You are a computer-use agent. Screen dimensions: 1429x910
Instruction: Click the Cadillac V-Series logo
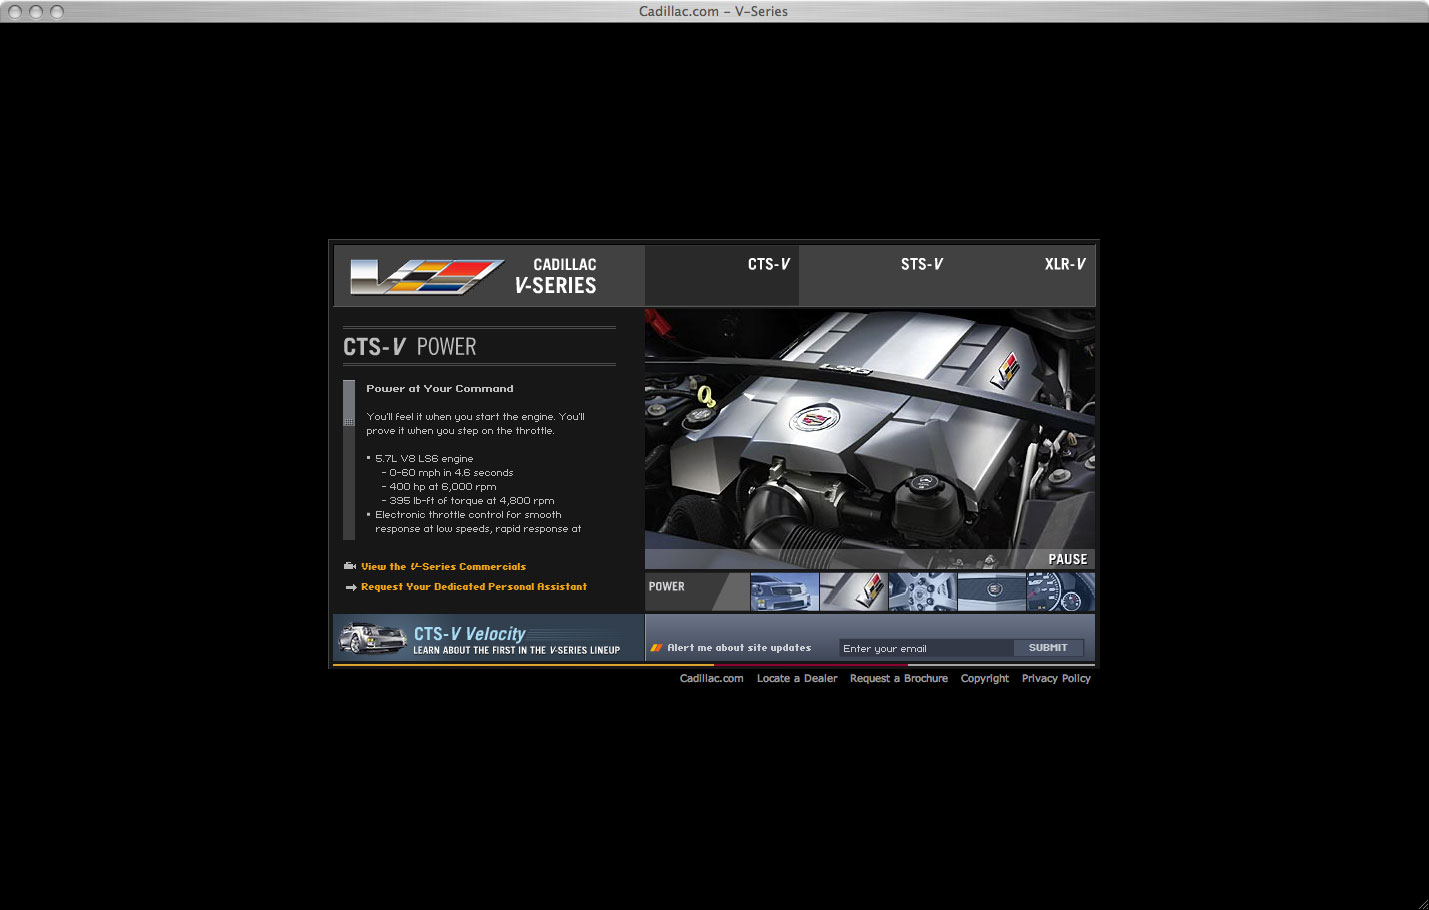coord(473,277)
